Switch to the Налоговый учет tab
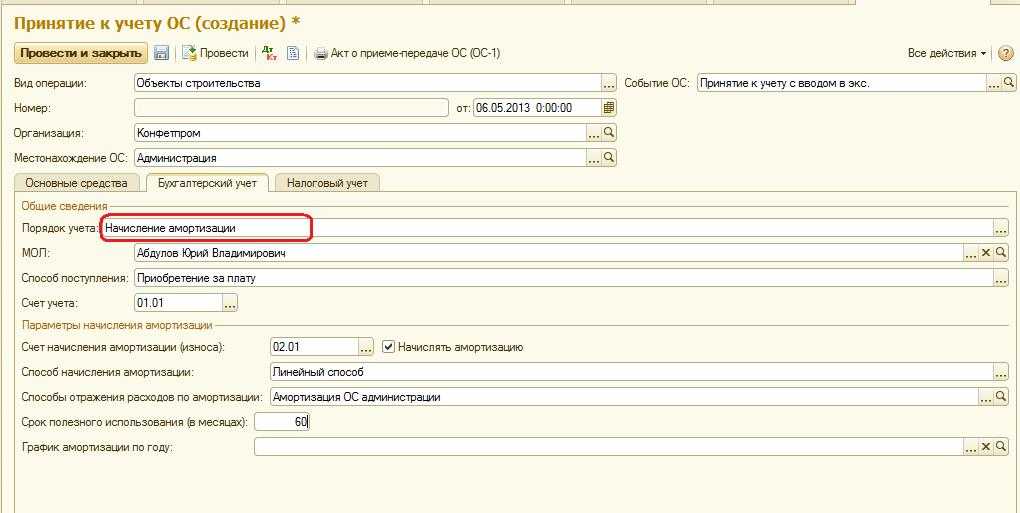The height and width of the screenshot is (513, 1020). coord(327,183)
